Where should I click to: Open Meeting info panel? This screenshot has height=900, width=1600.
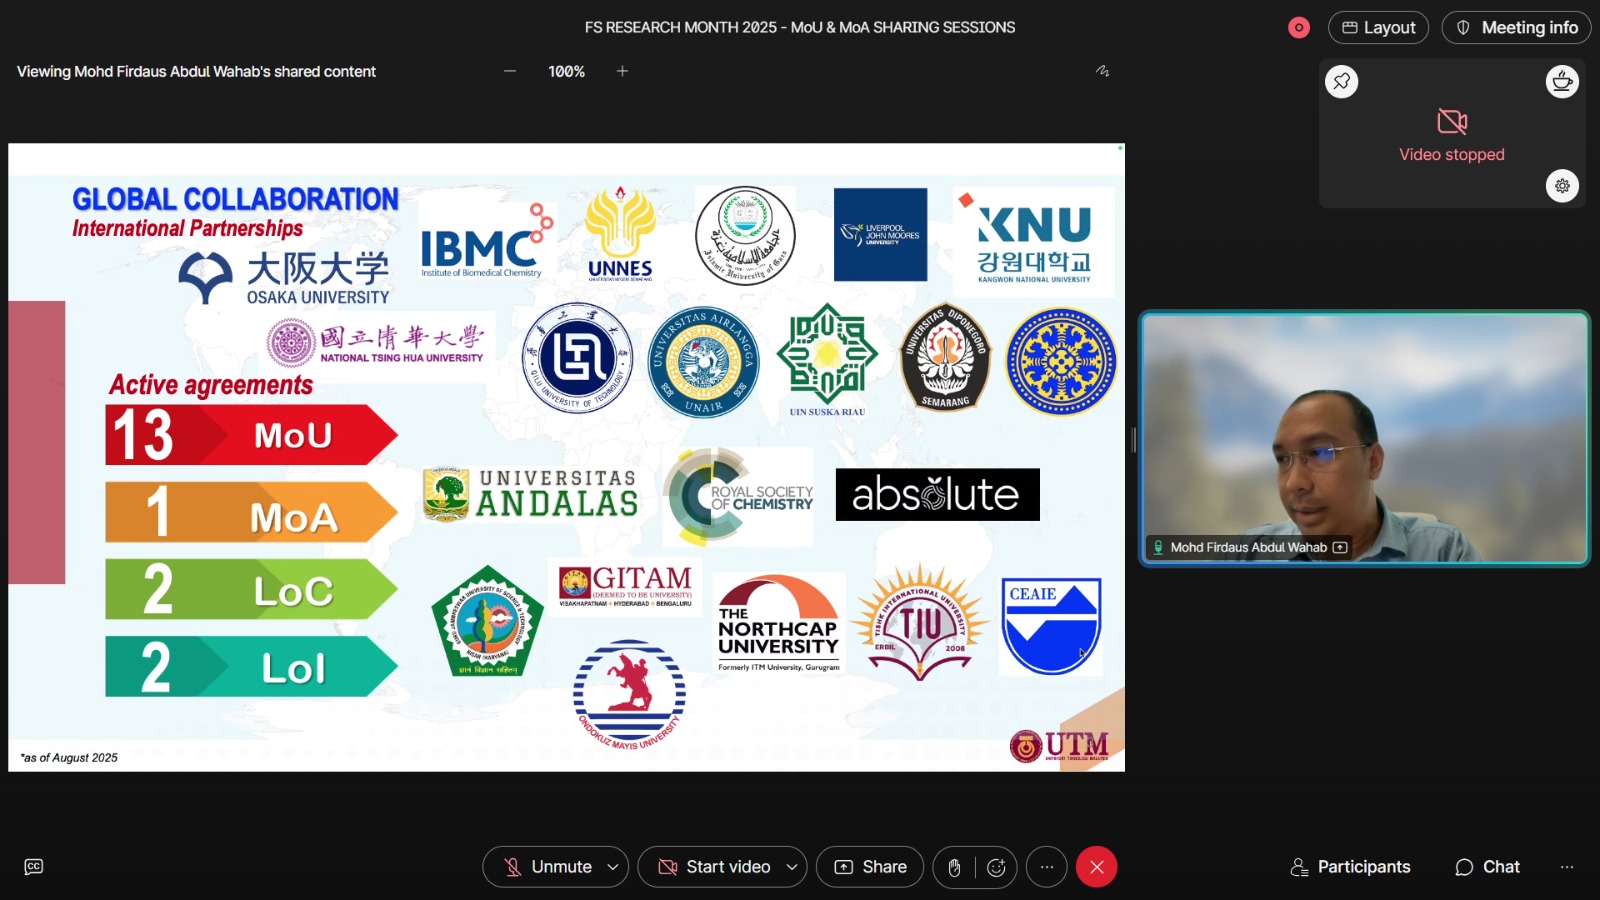(1516, 28)
